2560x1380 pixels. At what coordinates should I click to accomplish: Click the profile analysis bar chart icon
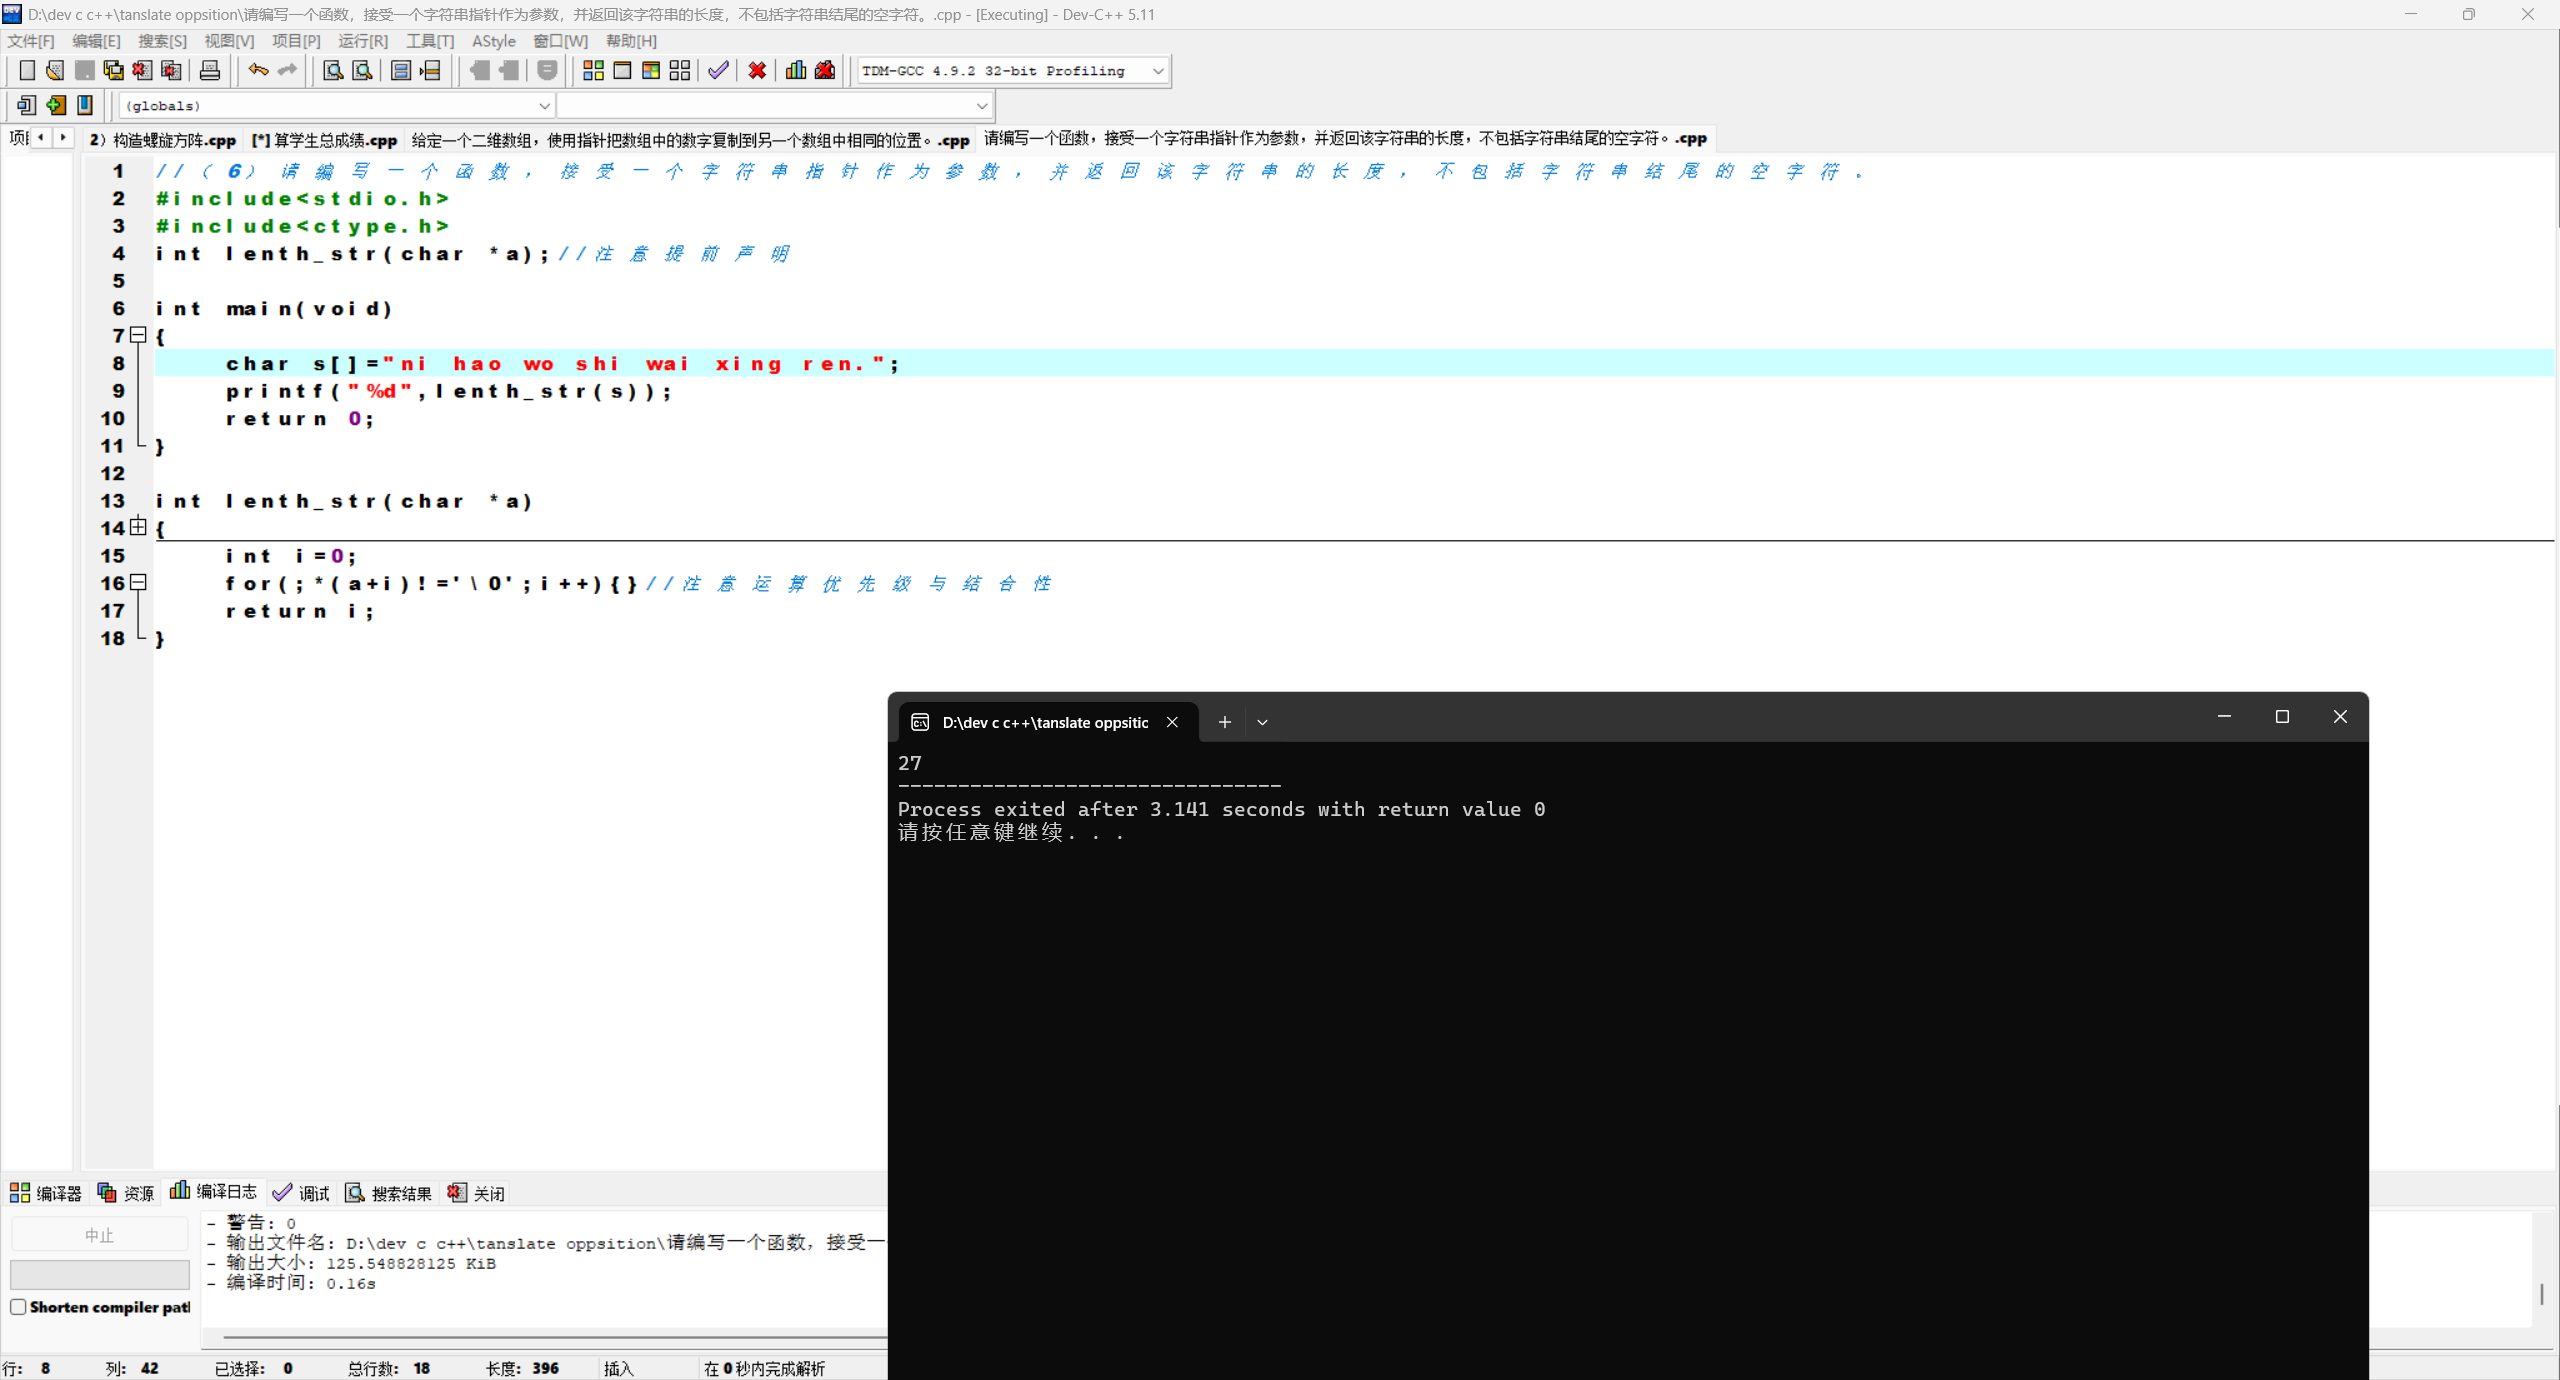click(x=795, y=70)
